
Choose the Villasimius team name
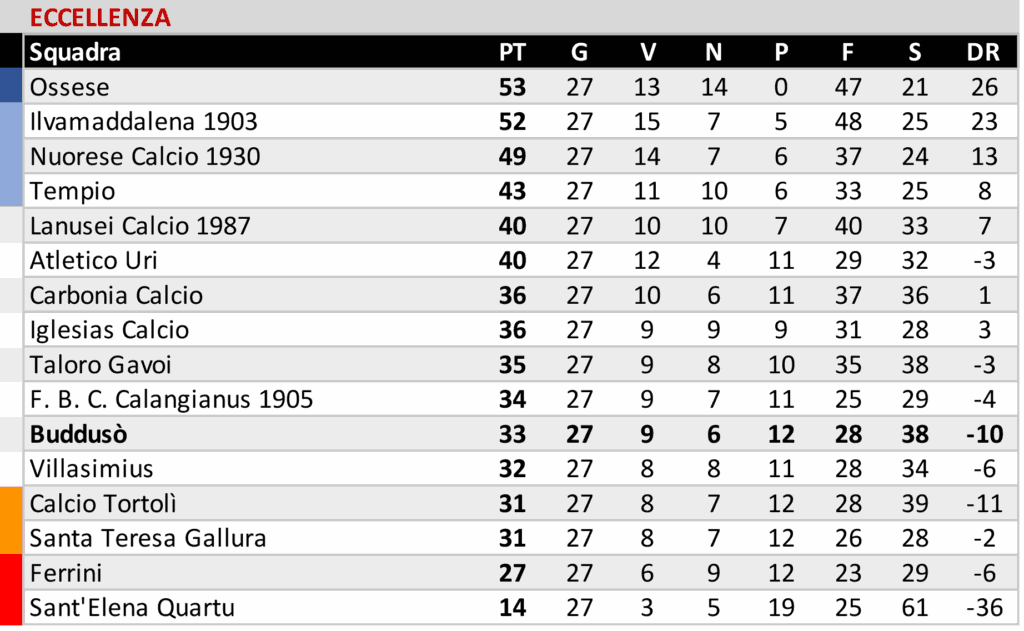coord(91,469)
